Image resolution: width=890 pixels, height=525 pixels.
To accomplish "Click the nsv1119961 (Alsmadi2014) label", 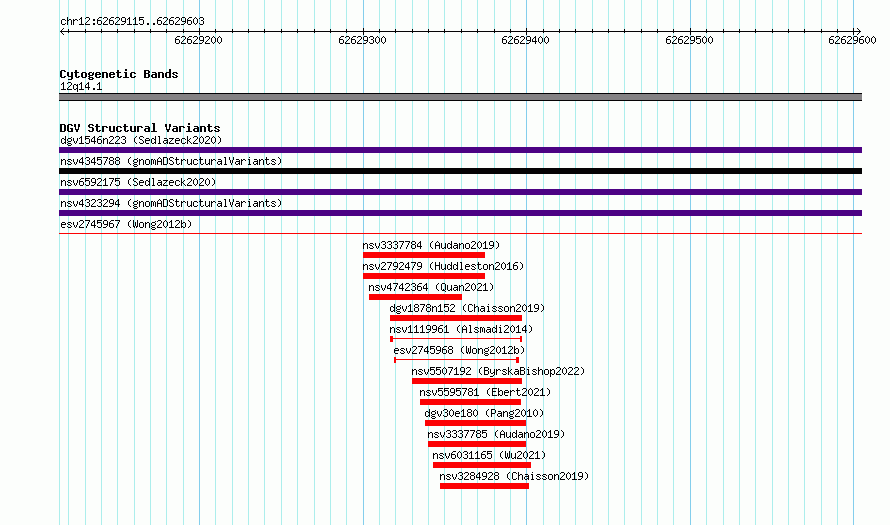I will tap(461, 329).
